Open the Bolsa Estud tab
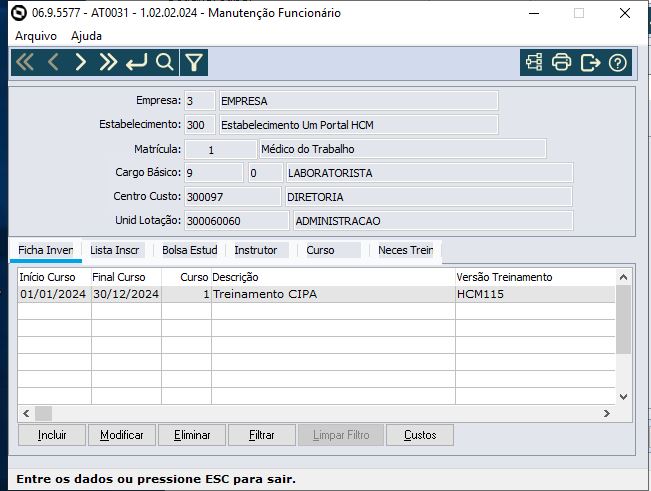This screenshot has width=651, height=491. pos(190,250)
